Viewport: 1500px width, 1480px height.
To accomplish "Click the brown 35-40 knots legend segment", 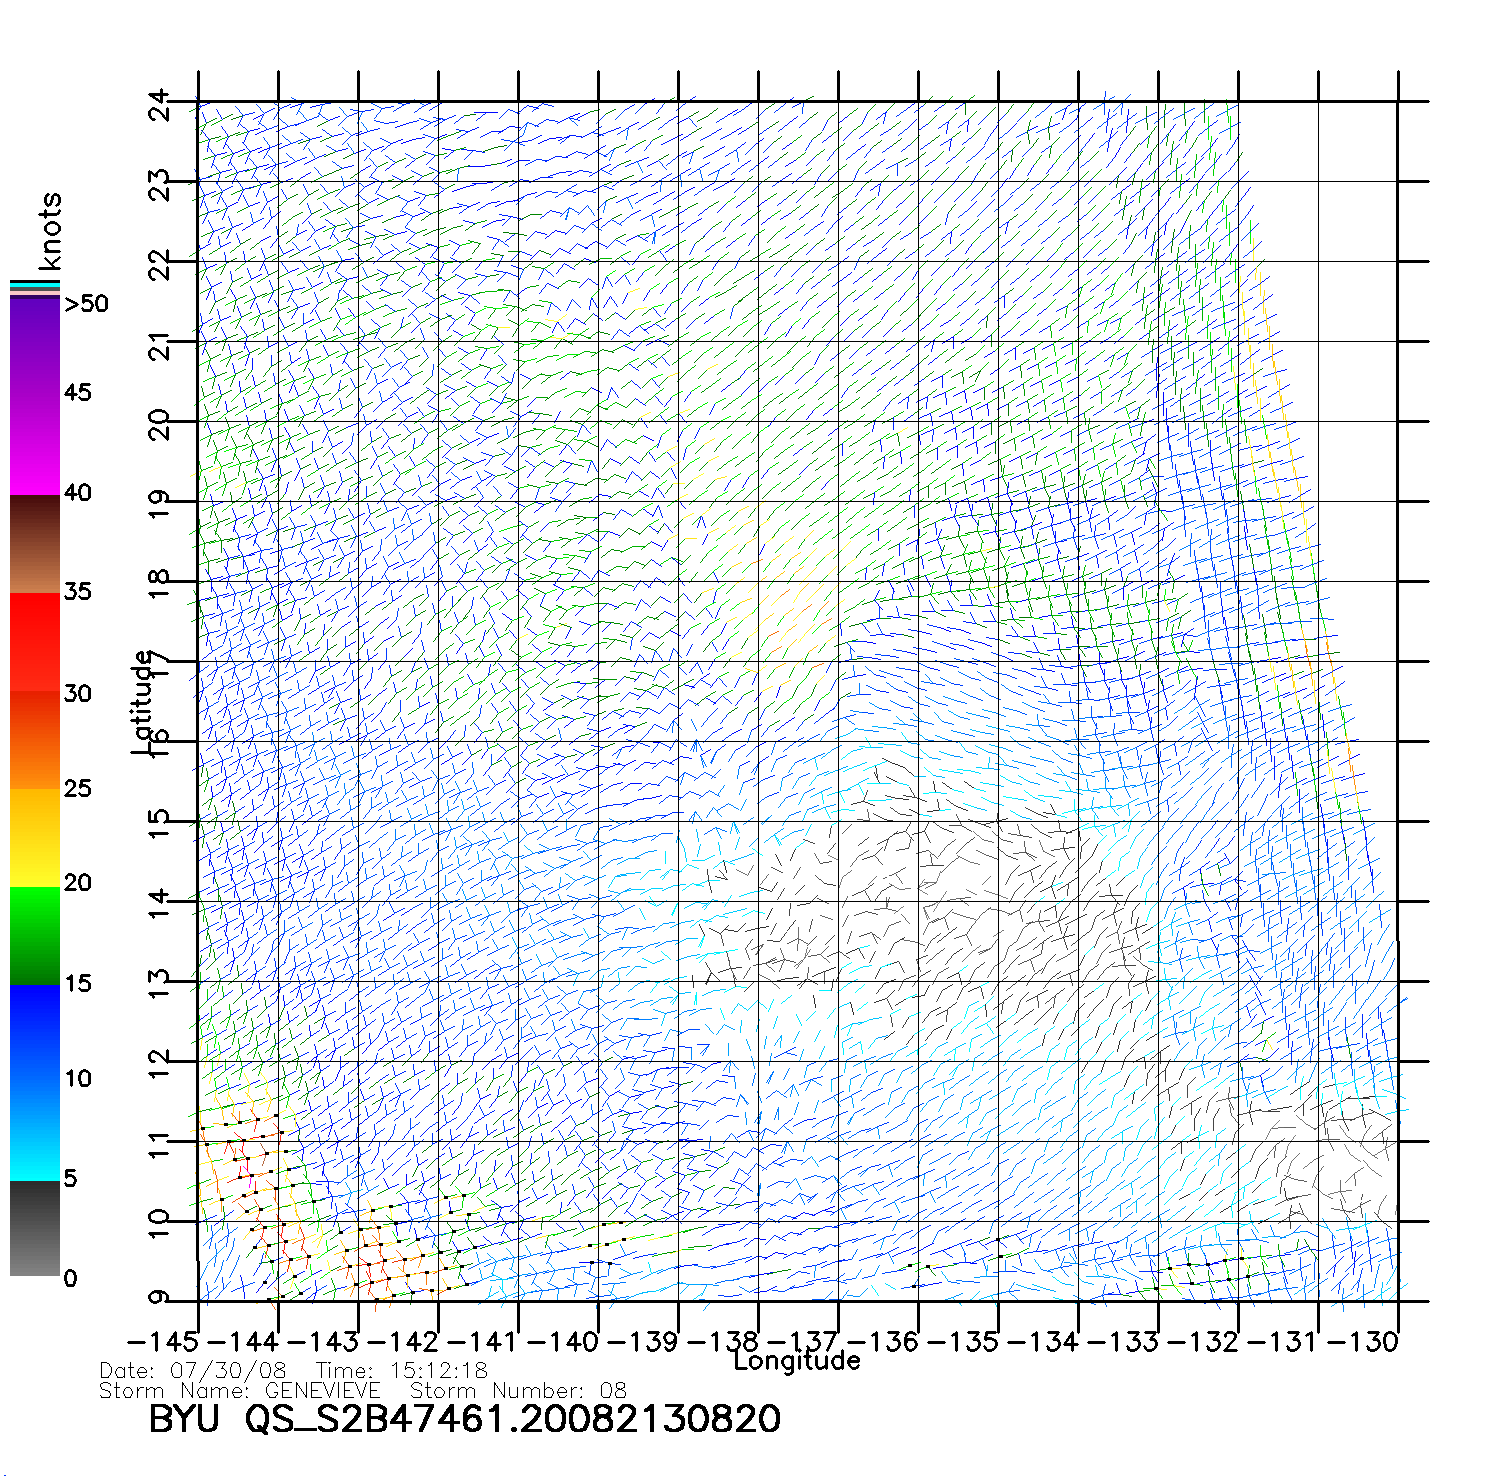I will pyautogui.click(x=34, y=545).
